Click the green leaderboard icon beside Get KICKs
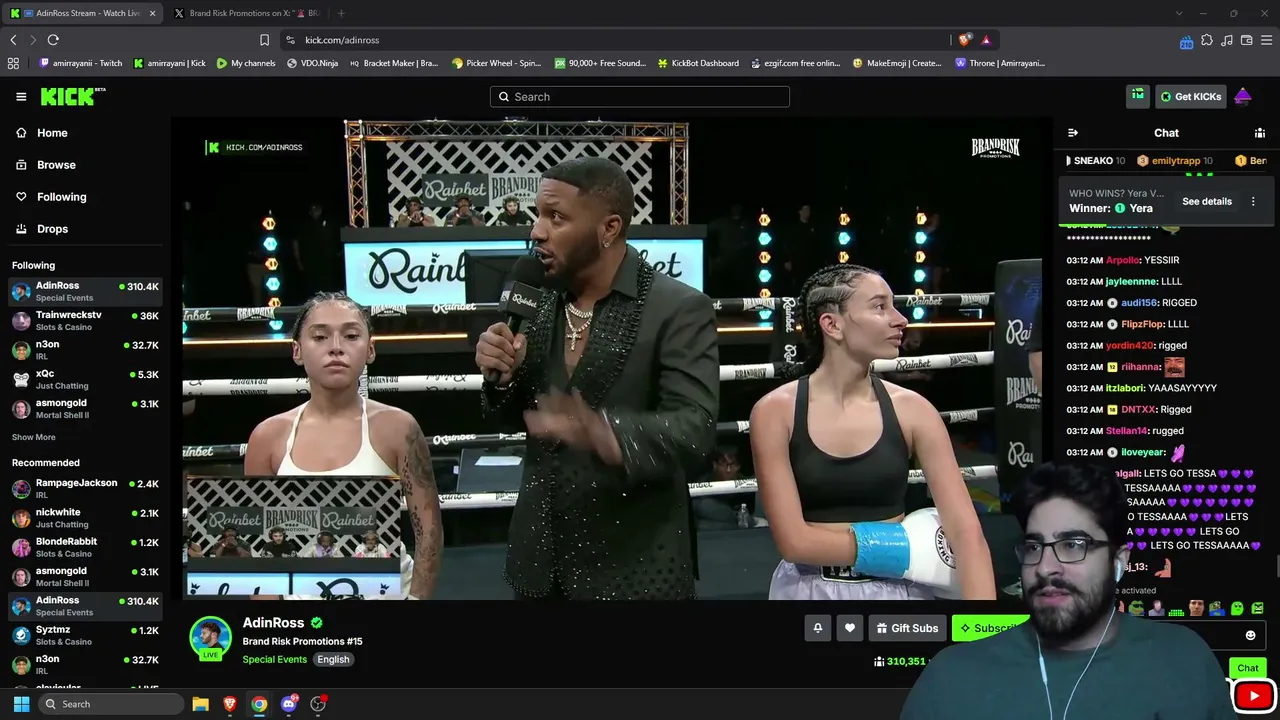Viewport: 1280px width, 720px height. tap(1138, 96)
